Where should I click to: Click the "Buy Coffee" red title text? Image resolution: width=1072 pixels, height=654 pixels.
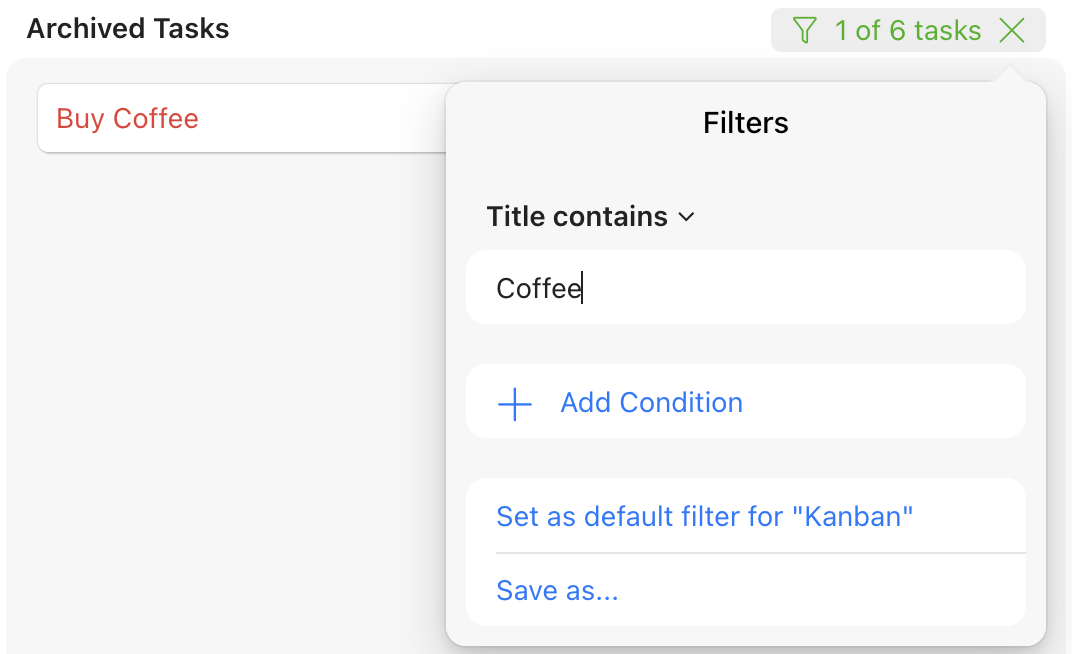128,118
